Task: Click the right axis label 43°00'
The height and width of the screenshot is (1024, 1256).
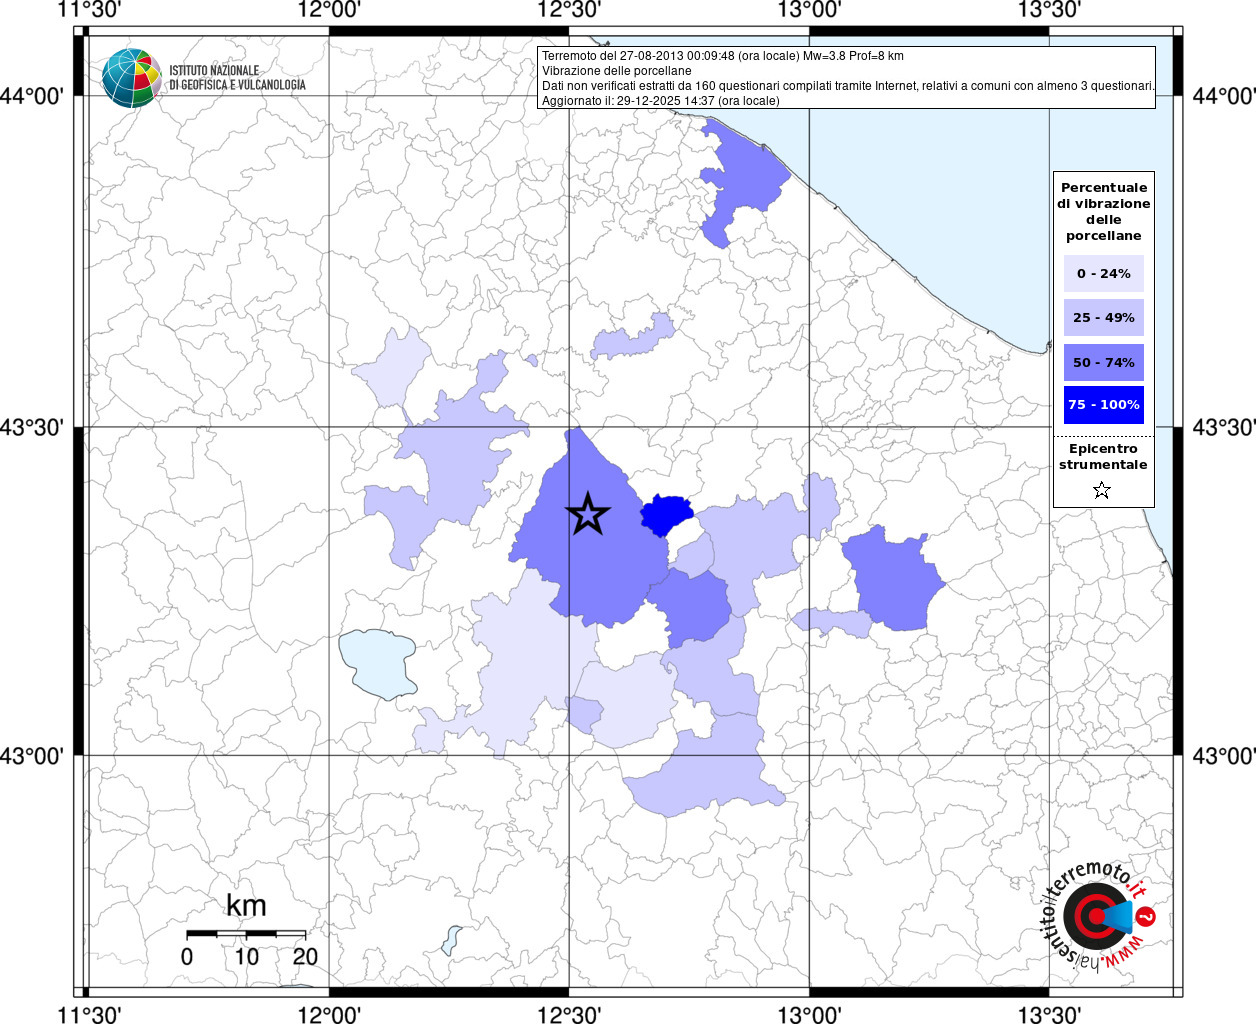Action: (1224, 755)
